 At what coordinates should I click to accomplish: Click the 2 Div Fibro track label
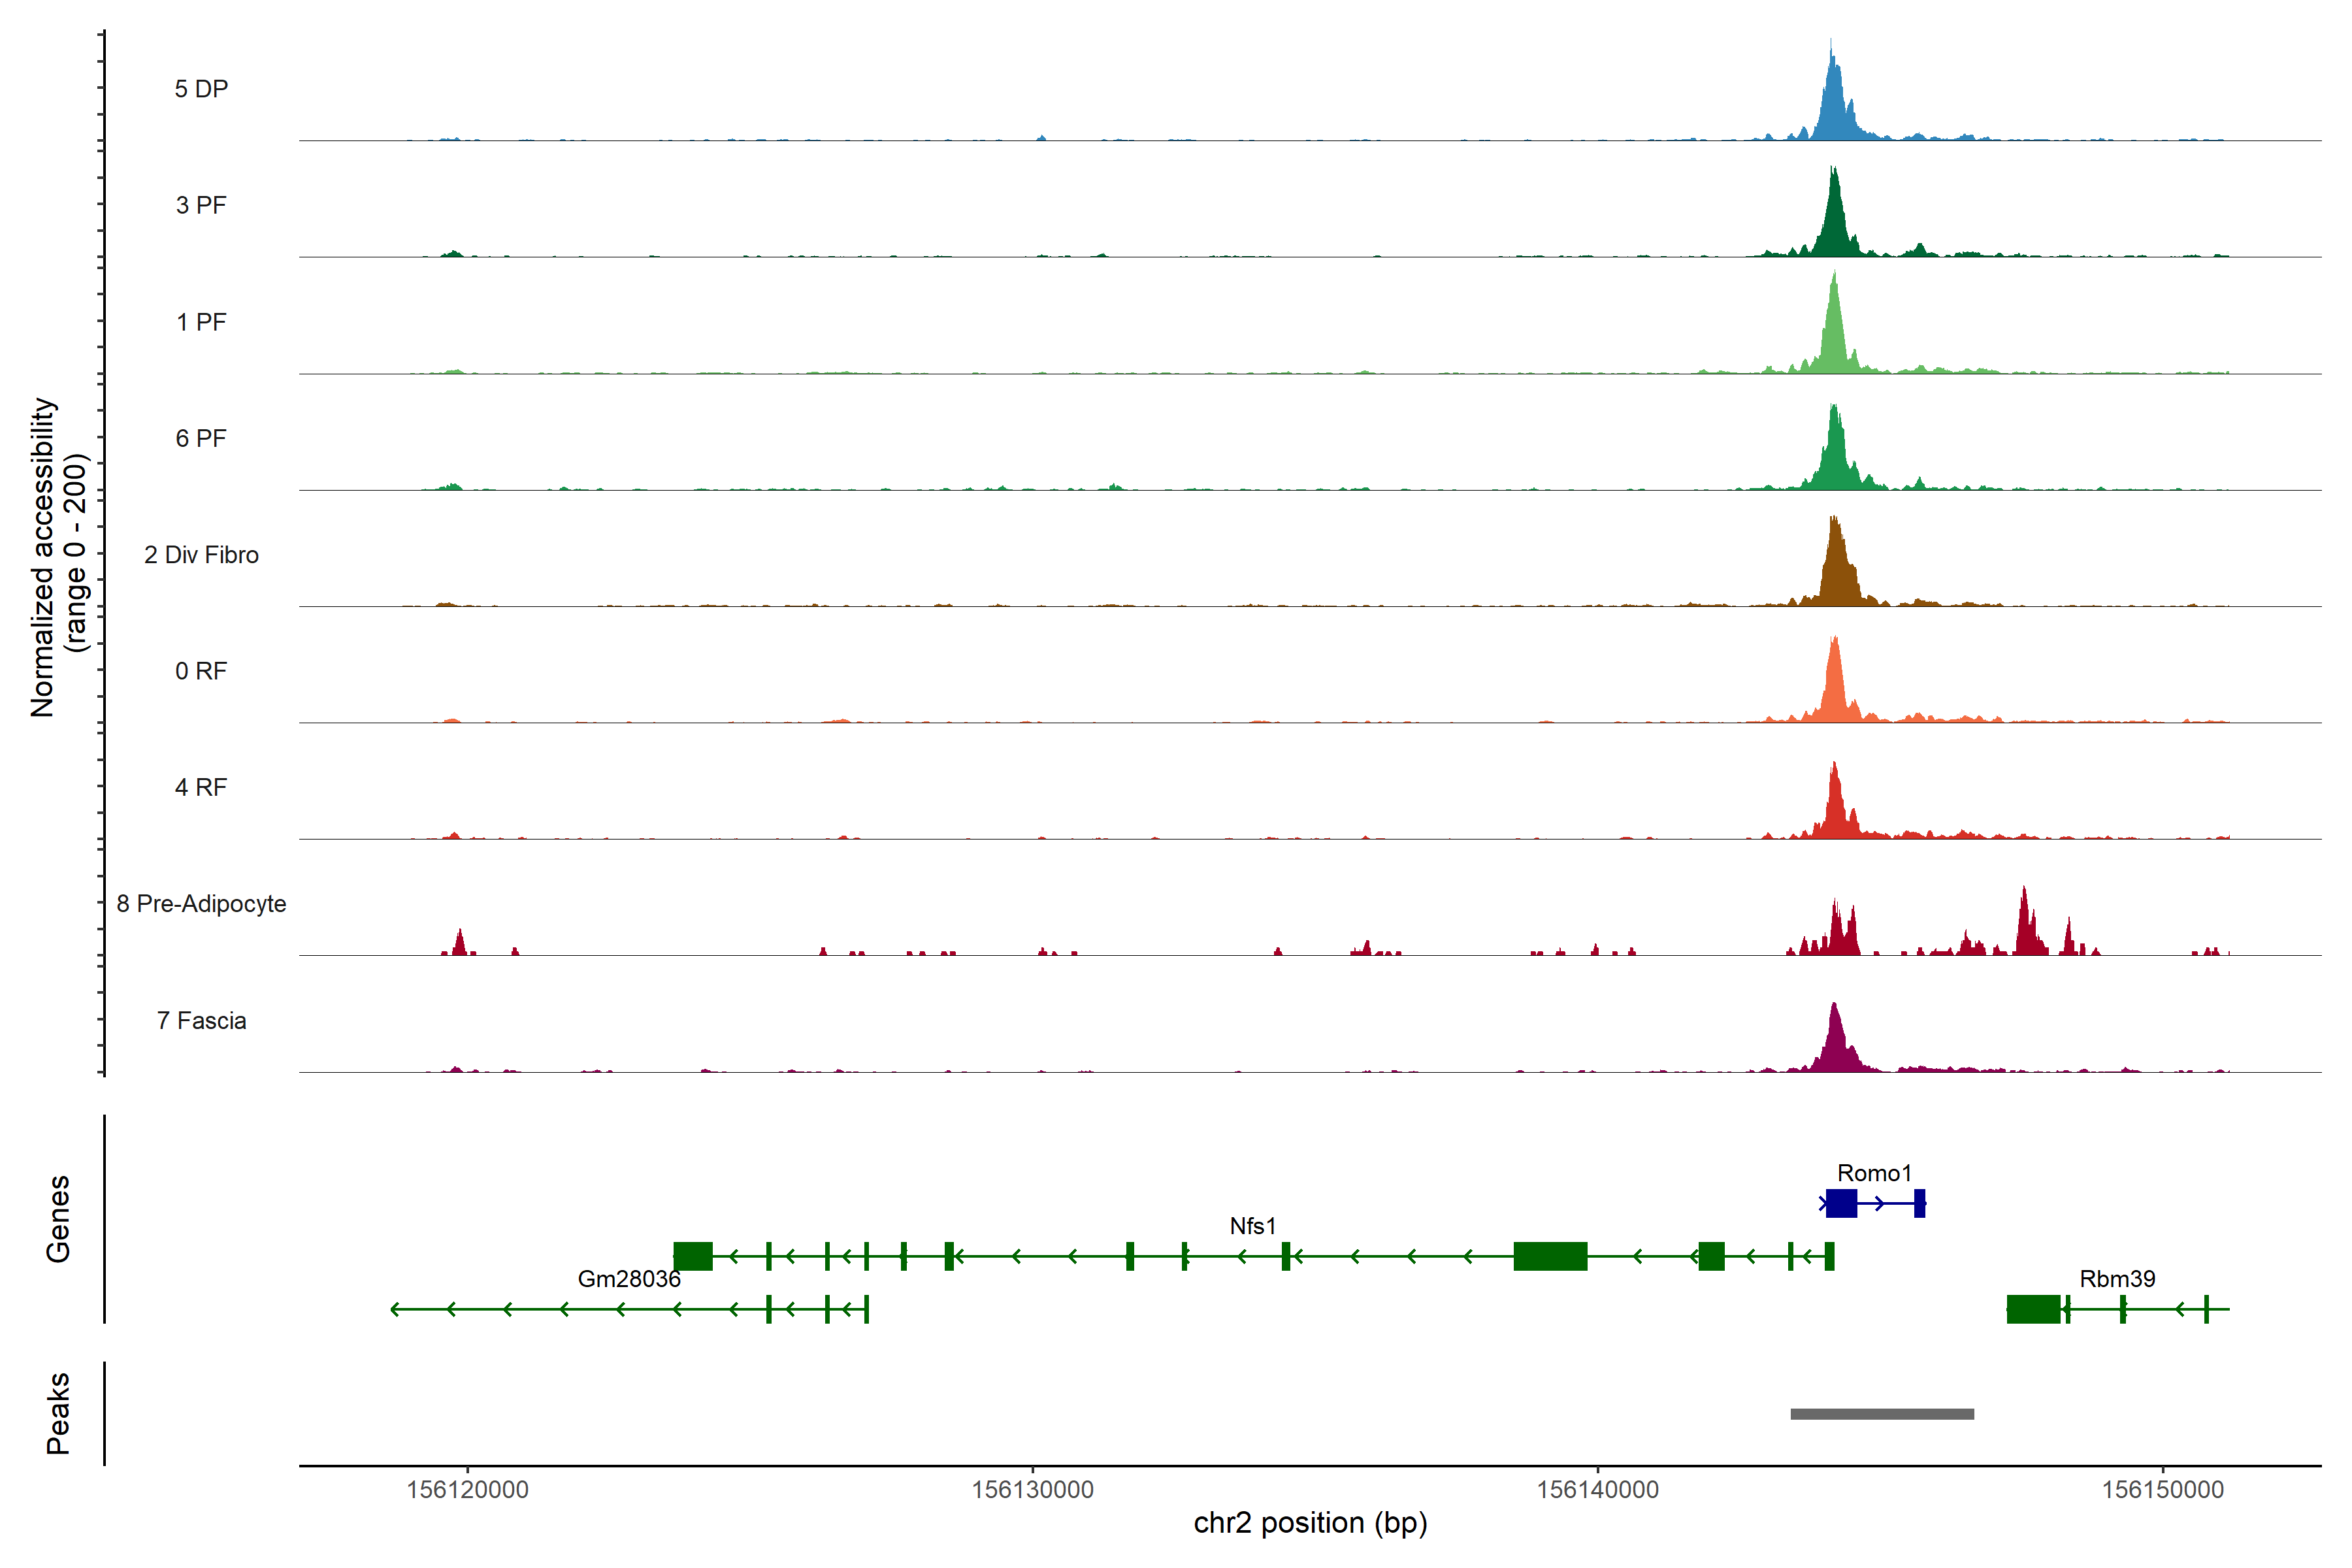tap(201, 555)
